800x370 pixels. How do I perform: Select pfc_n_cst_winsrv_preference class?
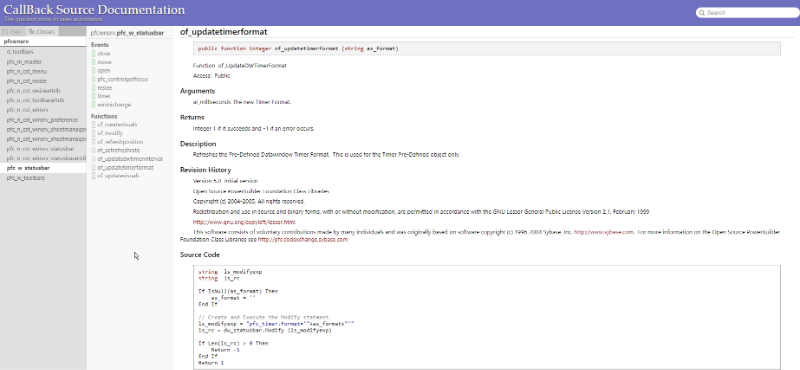pyautogui.click(x=42, y=120)
